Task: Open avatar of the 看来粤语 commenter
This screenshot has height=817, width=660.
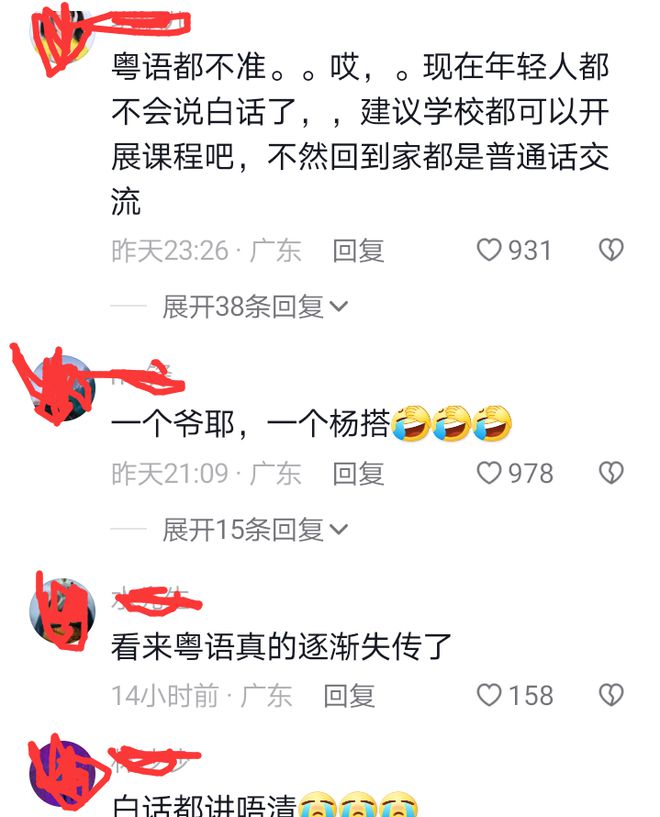Action: point(63,610)
